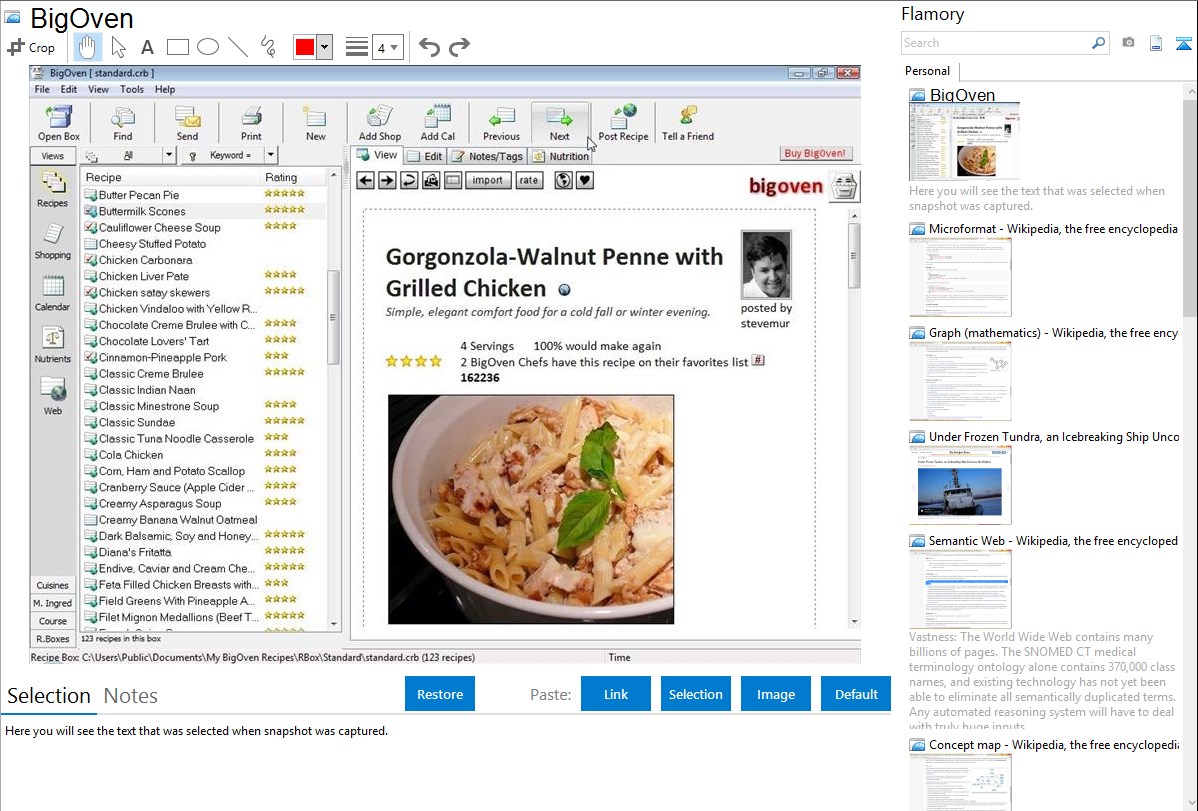Select the freehand squiggle tool

point(268,47)
